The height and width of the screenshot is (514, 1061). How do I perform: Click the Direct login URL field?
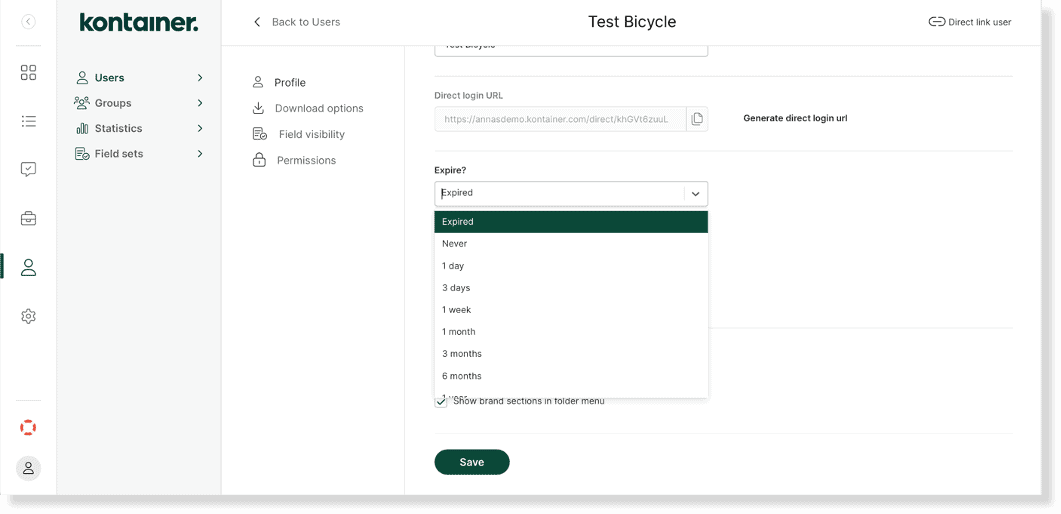560,119
